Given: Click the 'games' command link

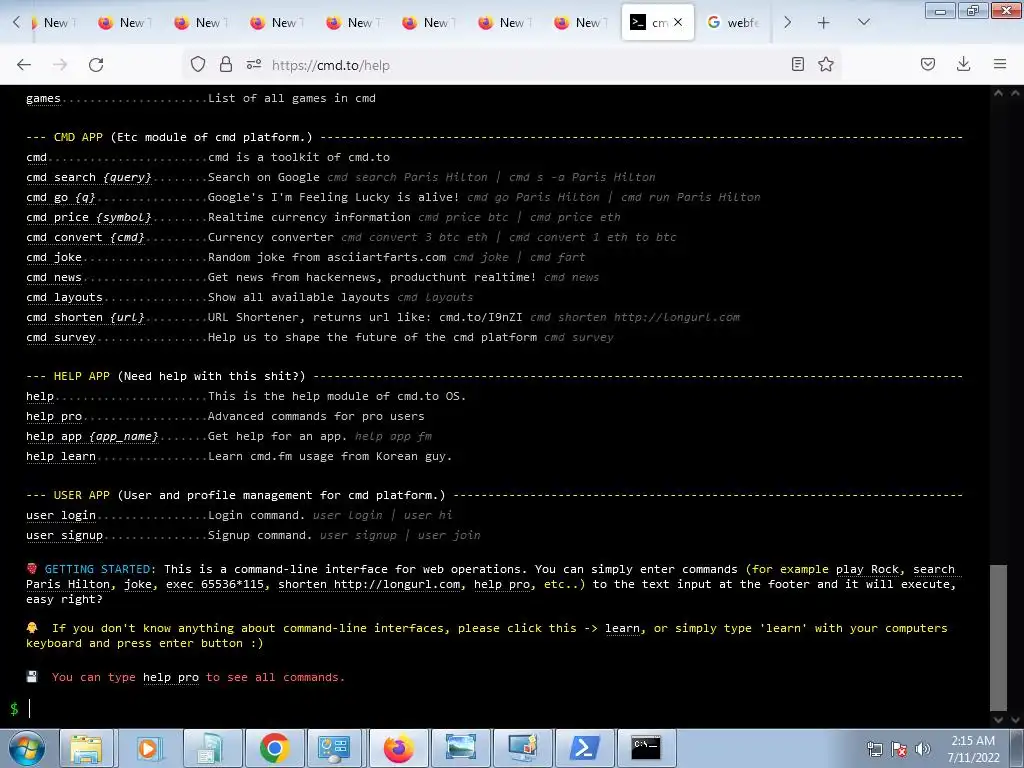Looking at the screenshot, I should (x=43, y=98).
